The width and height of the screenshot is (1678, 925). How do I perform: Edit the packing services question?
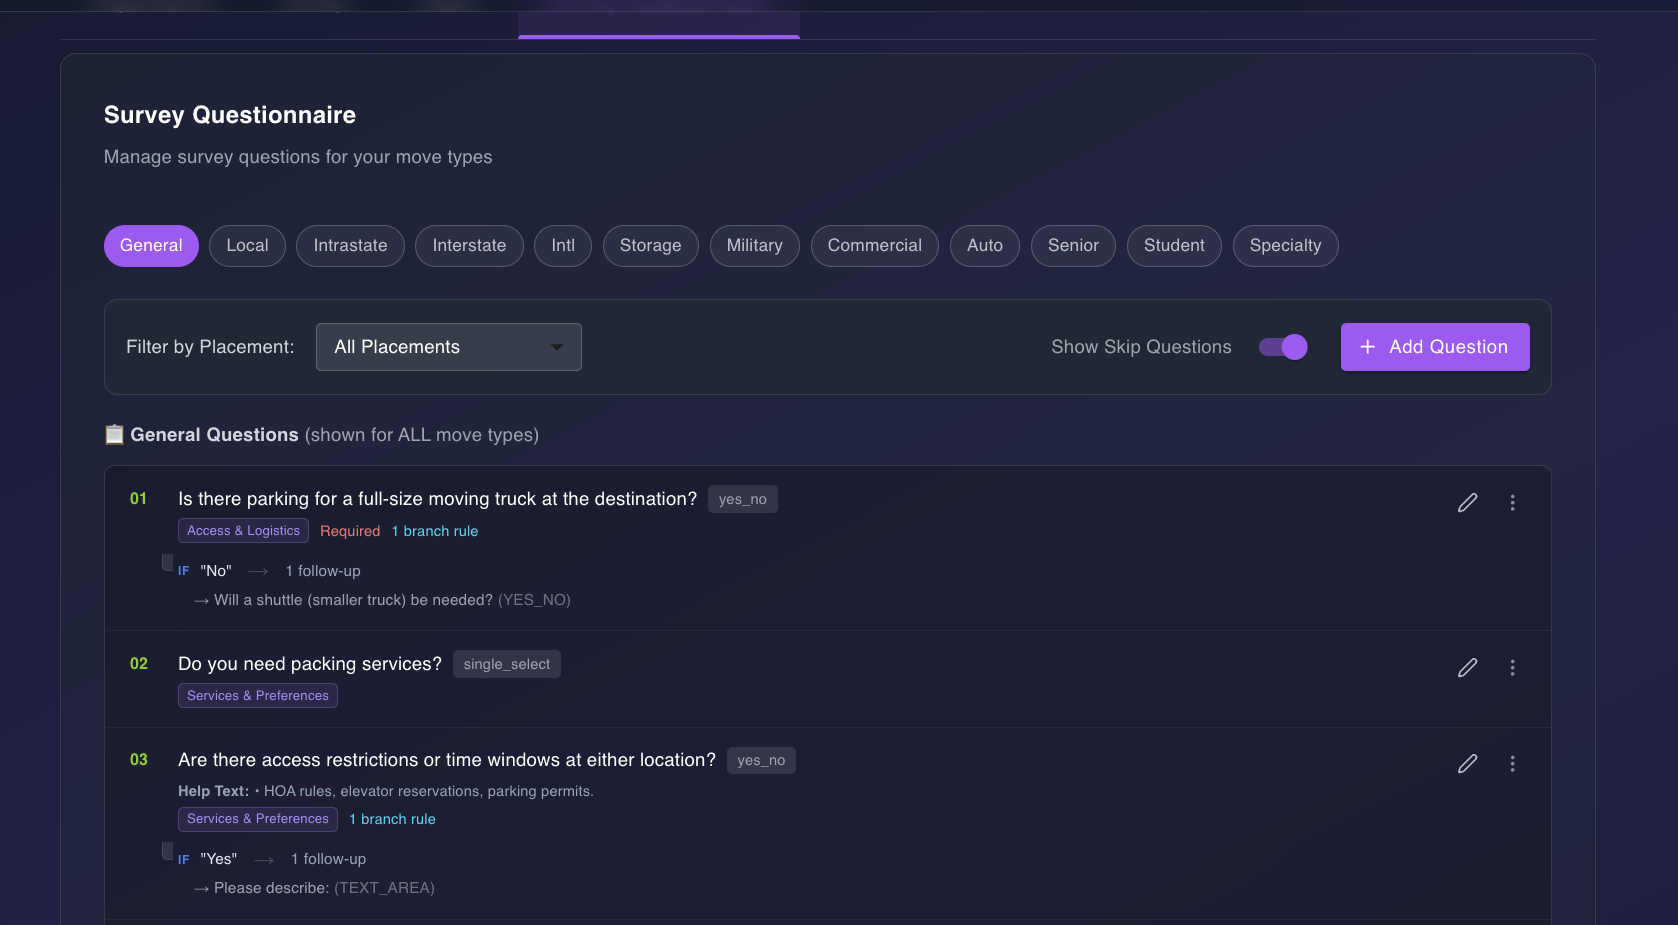[1467, 668]
